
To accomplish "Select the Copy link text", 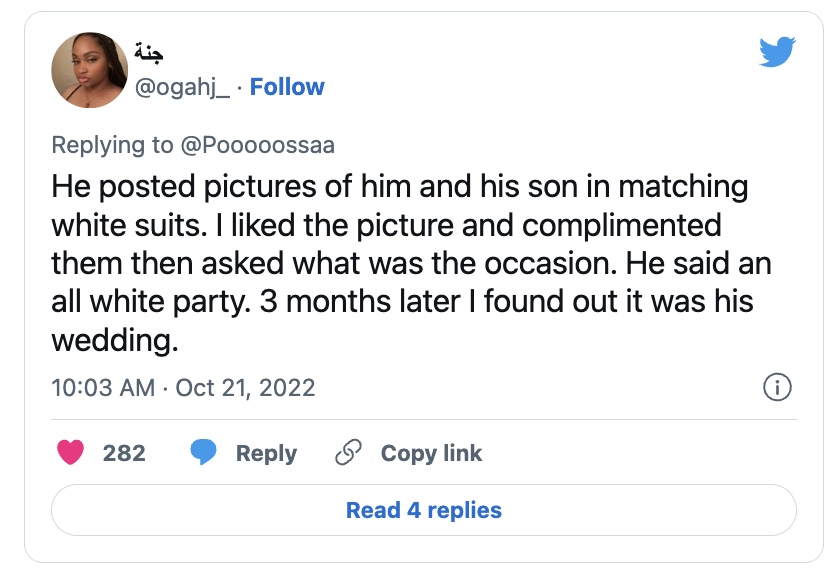I will 431,453.
